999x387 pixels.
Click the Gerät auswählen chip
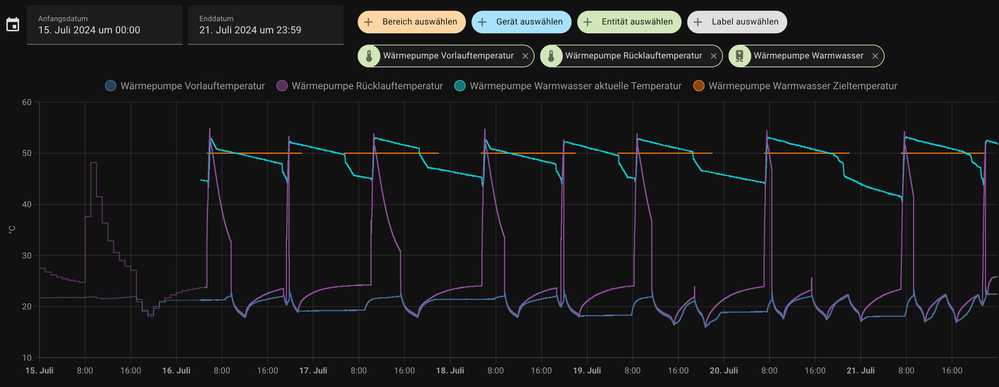[x=521, y=22]
